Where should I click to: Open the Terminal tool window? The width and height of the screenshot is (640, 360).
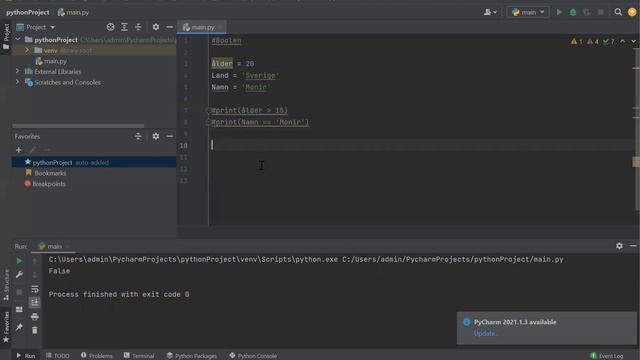pyautogui.click(x=139, y=356)
